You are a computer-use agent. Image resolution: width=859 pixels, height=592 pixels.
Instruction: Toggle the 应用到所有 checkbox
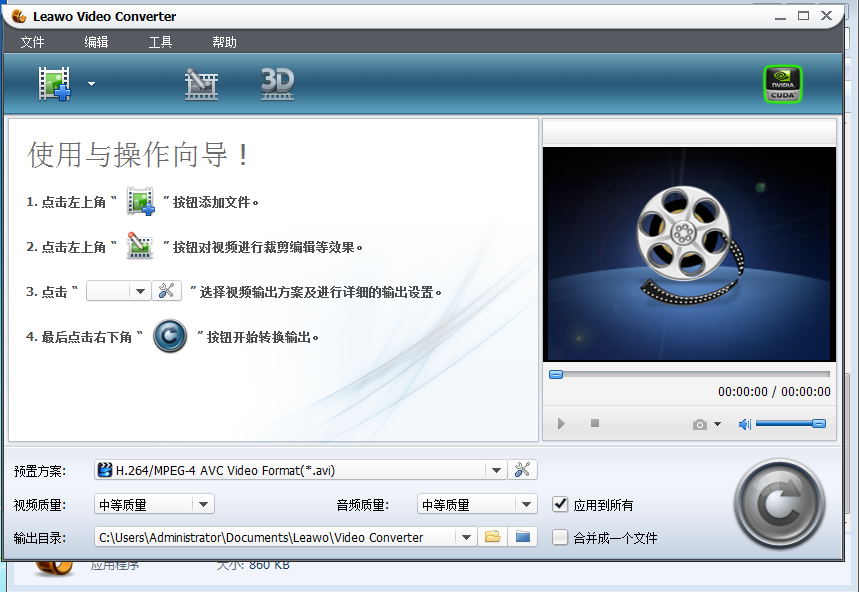(561, 505)
